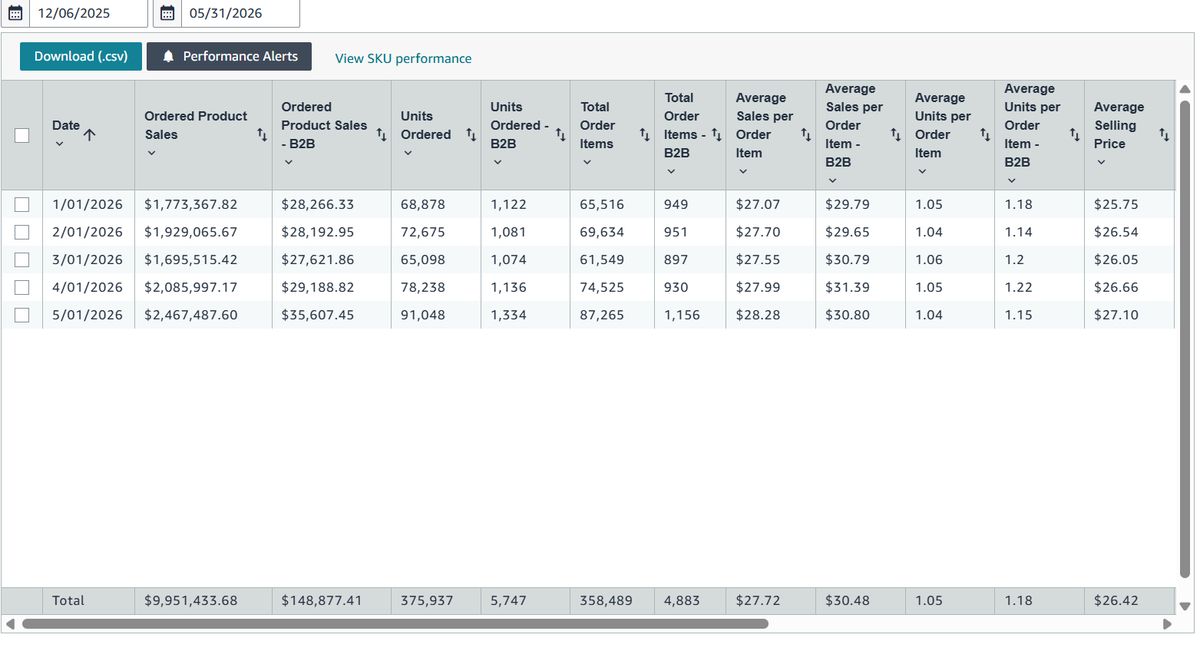Expand the Date column chevron
The width and height of the screenshot is (1200, 651).
tap(59, 145)
